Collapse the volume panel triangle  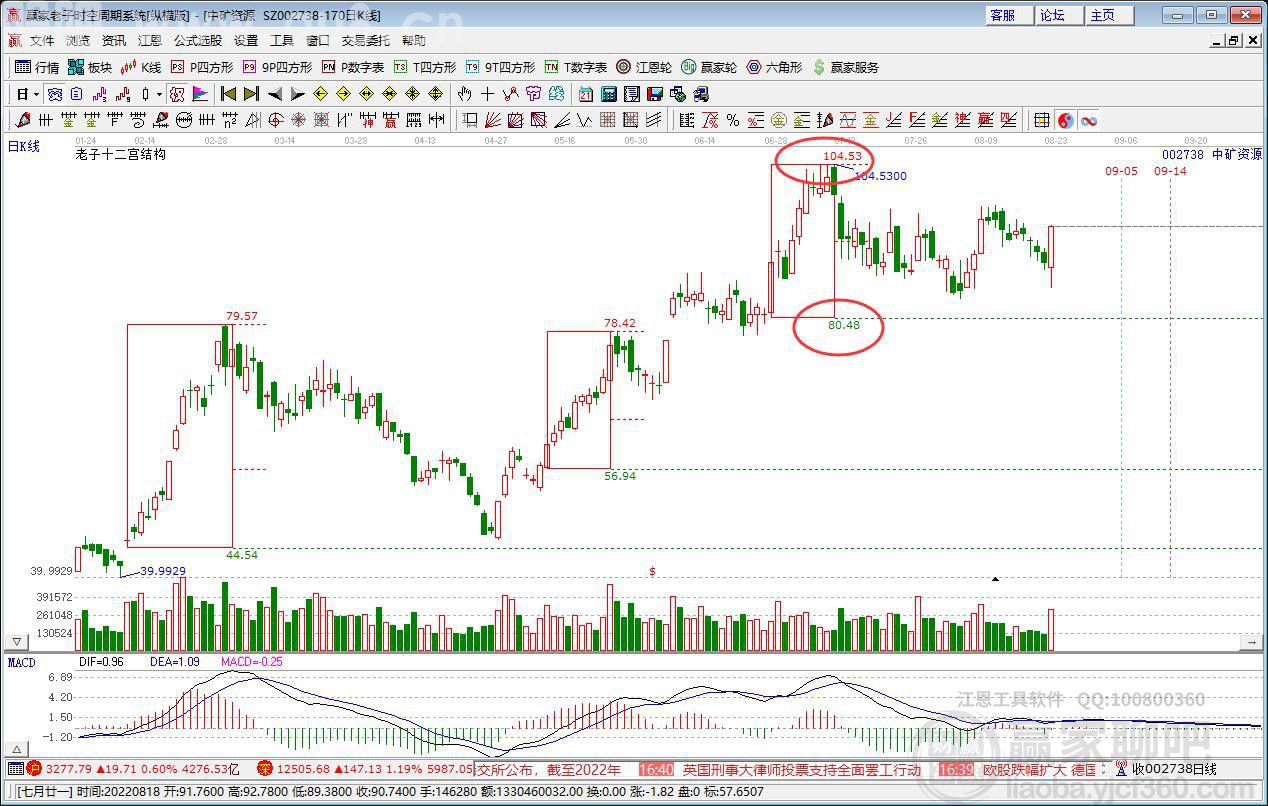pos(16,641)
